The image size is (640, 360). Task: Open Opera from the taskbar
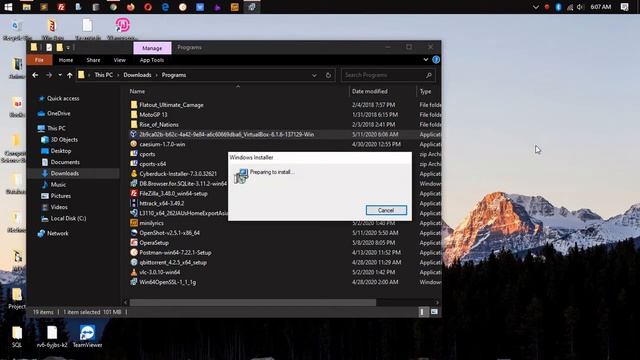[148, 7]
